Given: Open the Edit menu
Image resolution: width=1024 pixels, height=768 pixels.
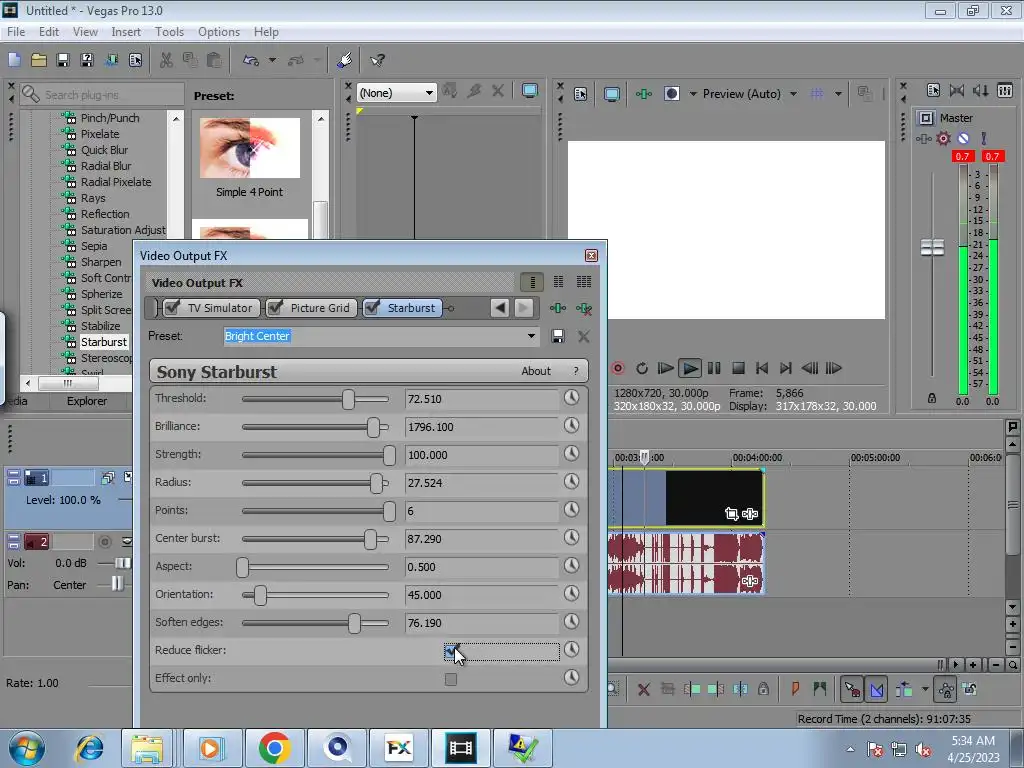Looking at the screenshot, I should click(x=49, y=32).
